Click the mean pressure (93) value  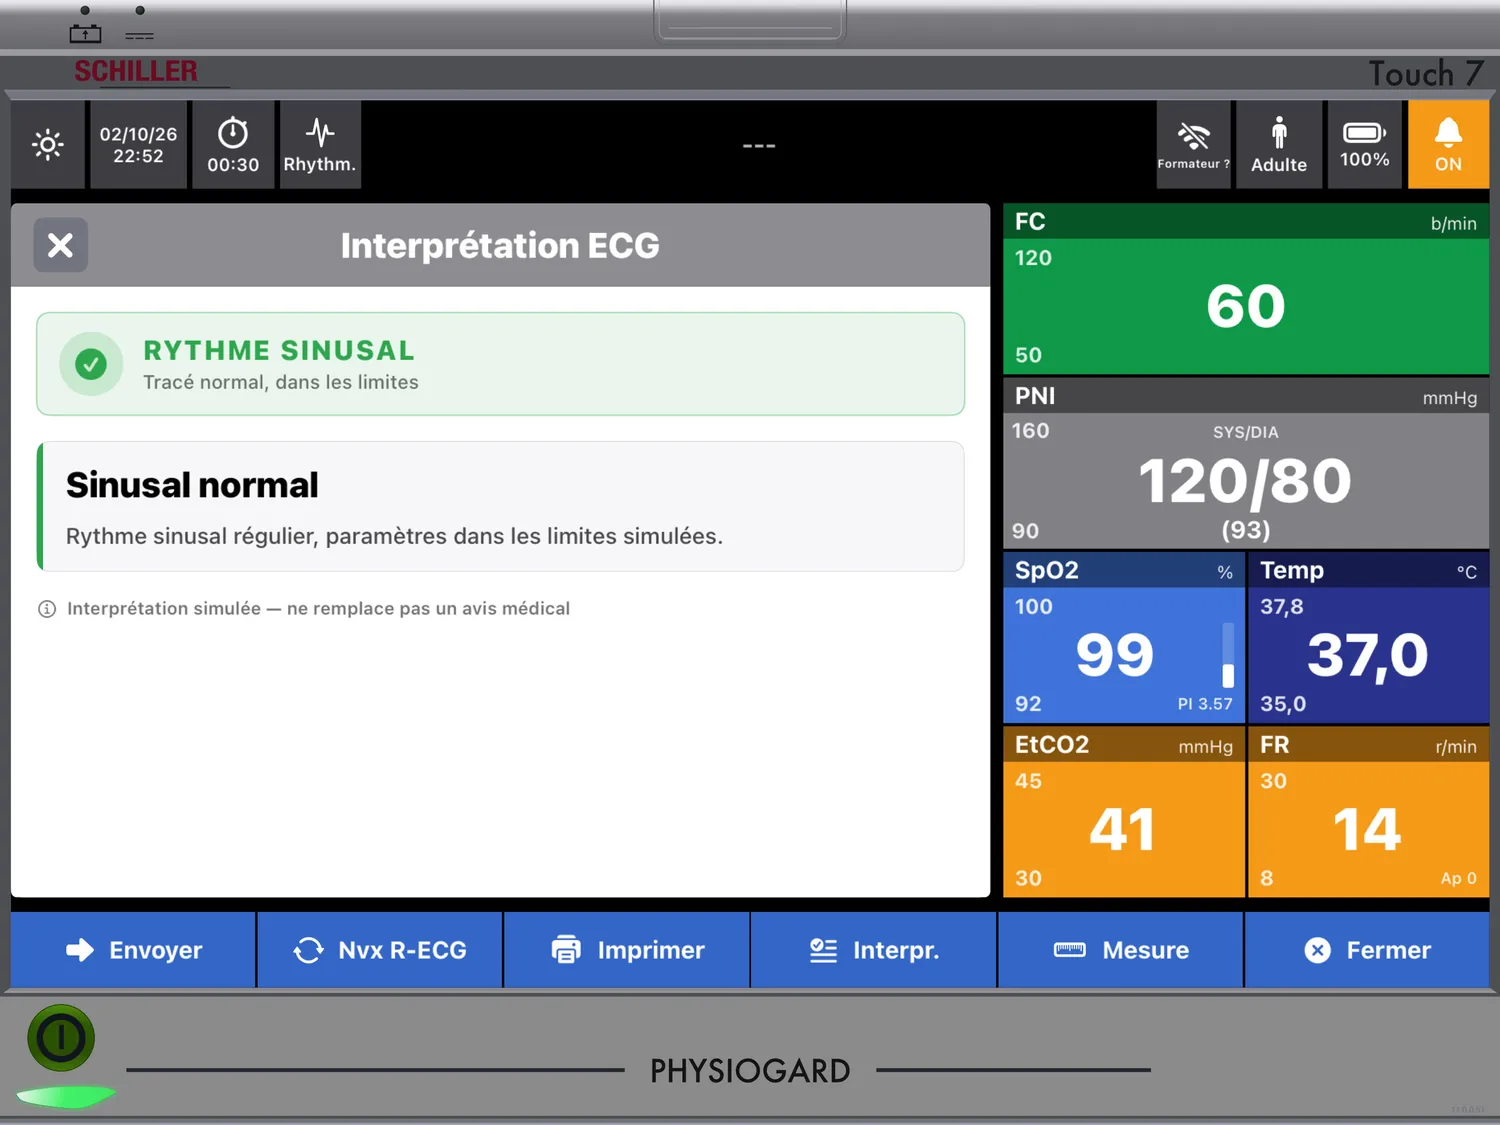pos(1246,530)
